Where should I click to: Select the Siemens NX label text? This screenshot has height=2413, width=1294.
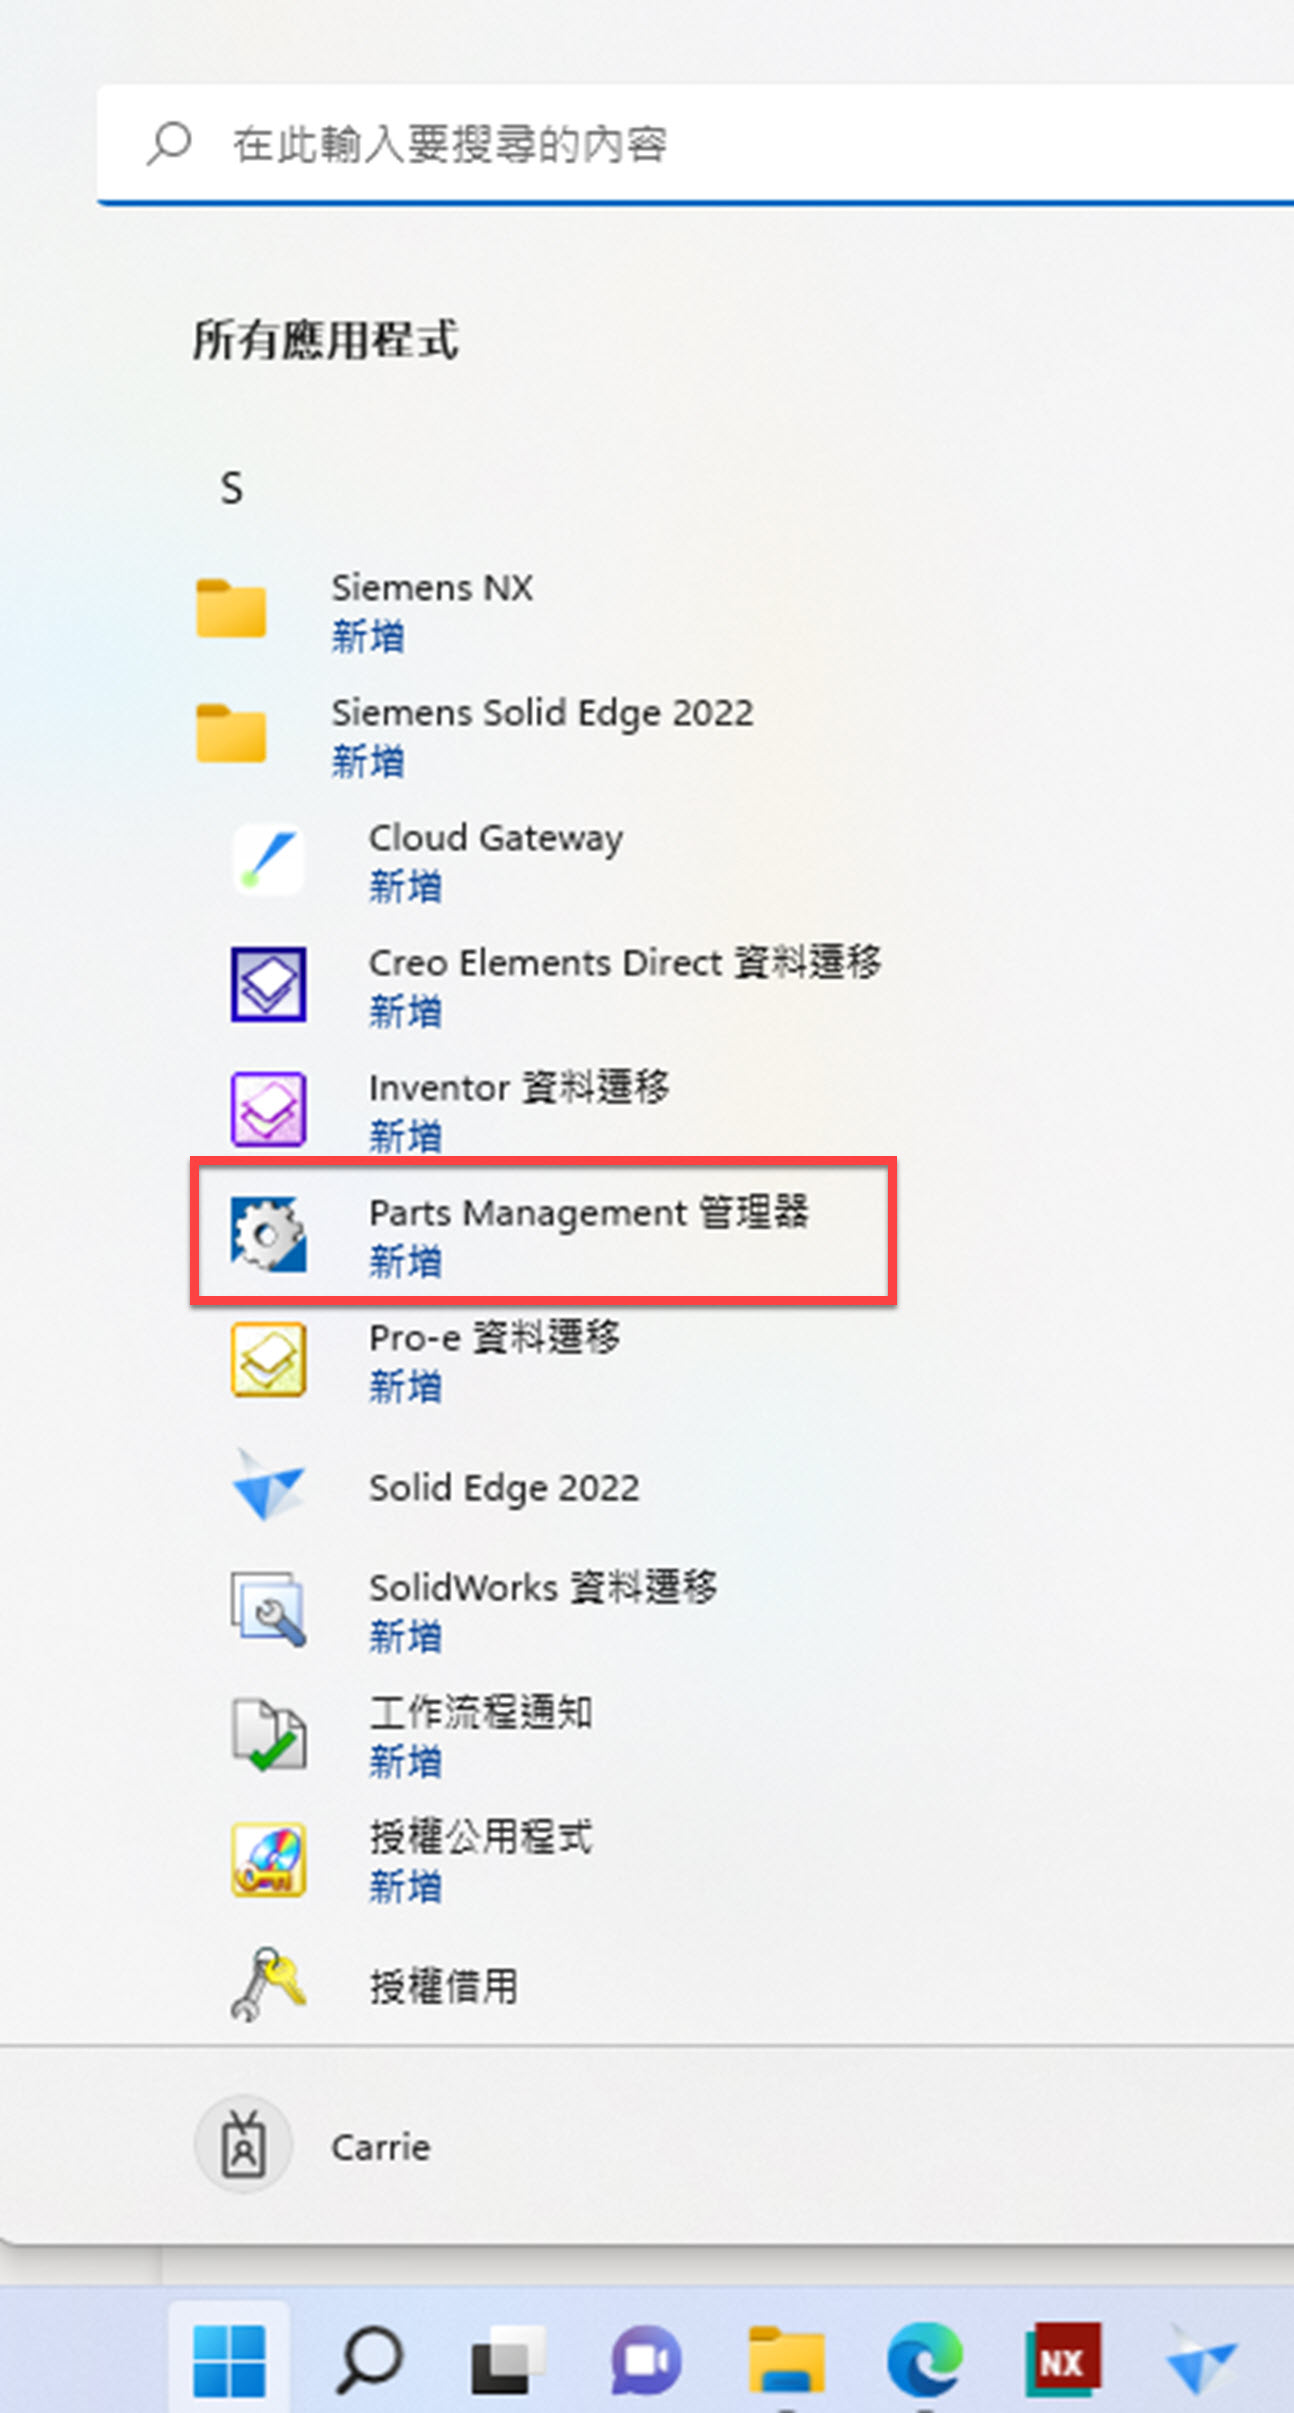coord(433,588)
